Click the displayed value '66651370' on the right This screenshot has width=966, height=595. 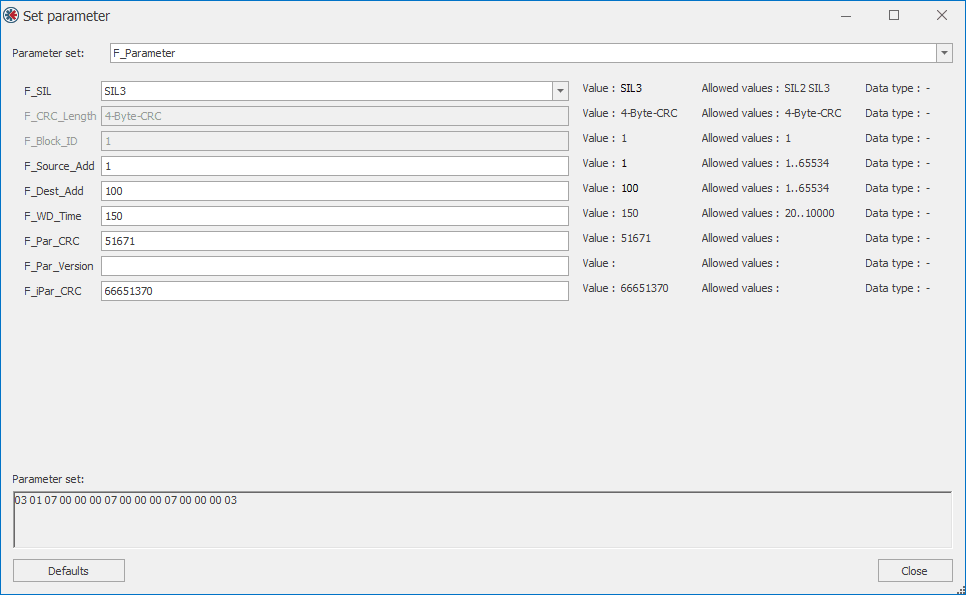[x=644, y=288]
